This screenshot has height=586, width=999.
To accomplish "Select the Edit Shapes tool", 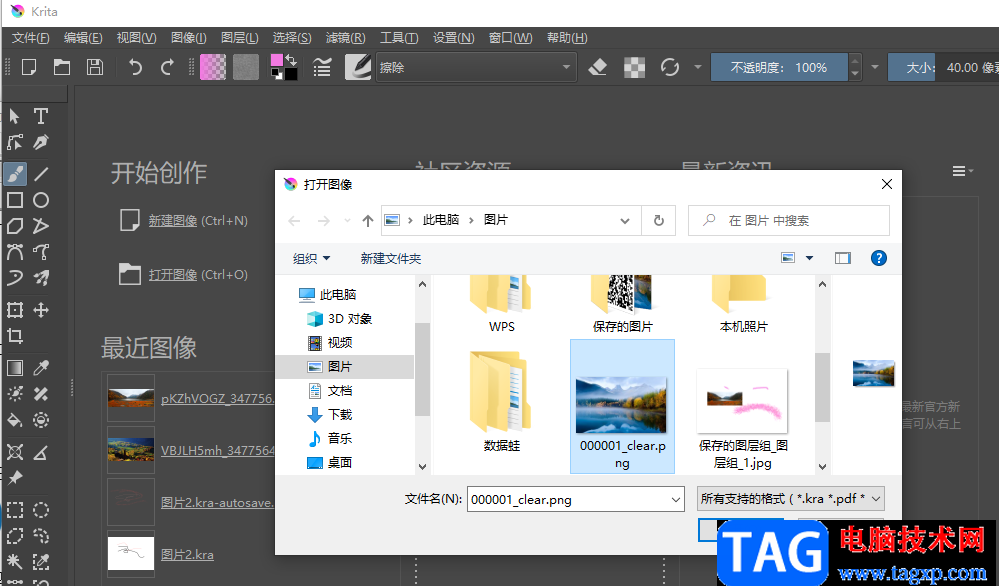I will (15, 142).
